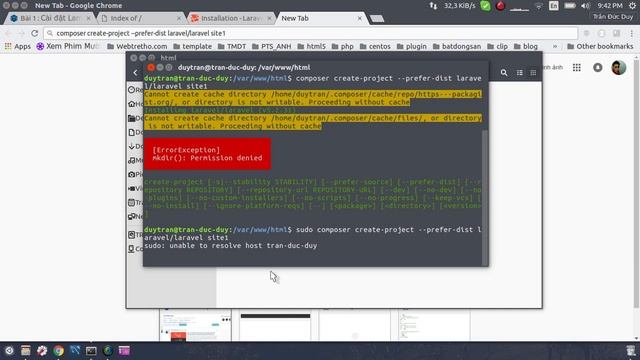
Task: Click the search icon in the file manager
Action: pyautogui.click(x=504, y=73)
